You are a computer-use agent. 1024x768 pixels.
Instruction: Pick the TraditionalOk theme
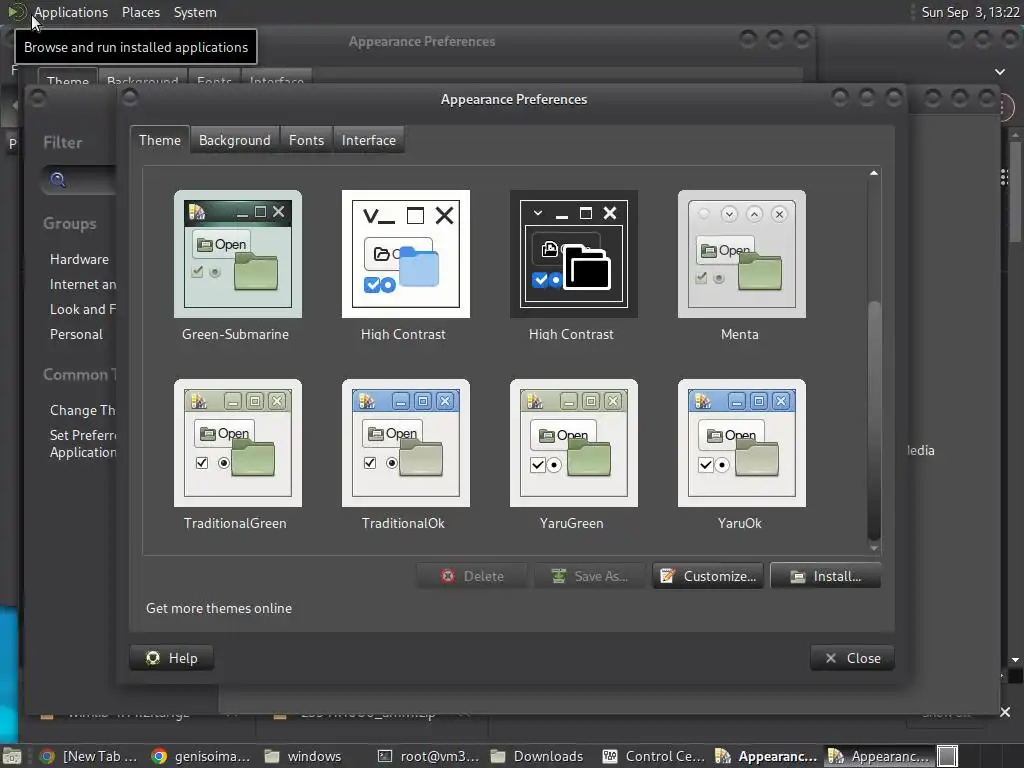click(406, 443)
